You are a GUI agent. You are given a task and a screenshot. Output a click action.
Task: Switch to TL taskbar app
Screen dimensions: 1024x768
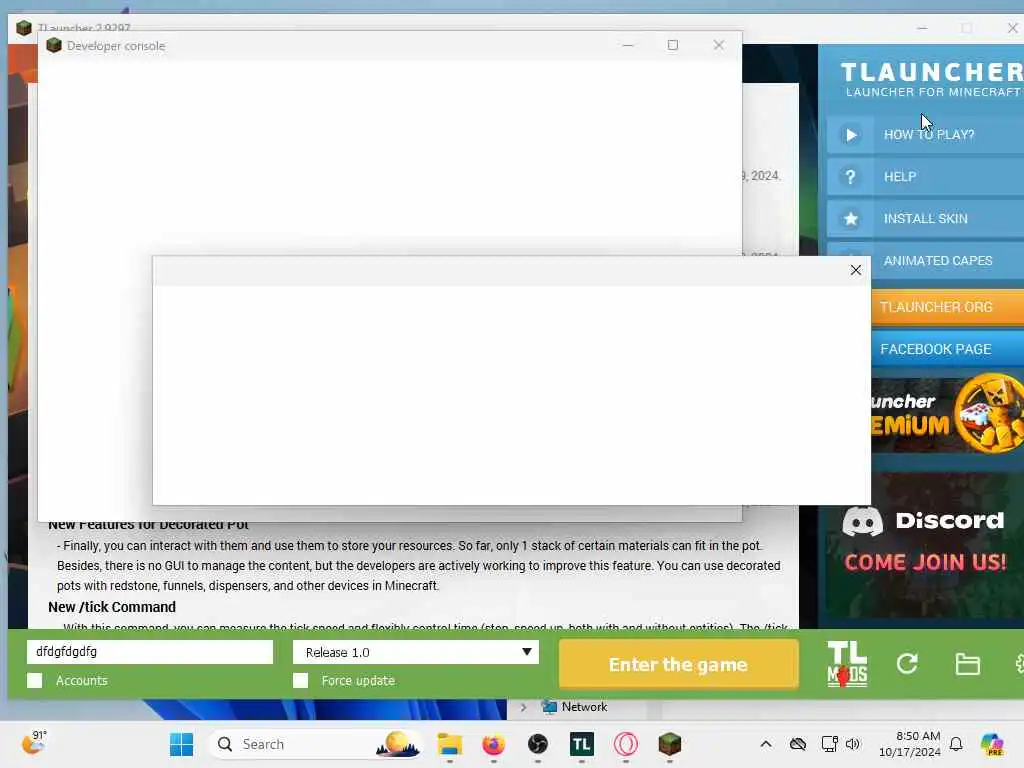pos(581,744)
